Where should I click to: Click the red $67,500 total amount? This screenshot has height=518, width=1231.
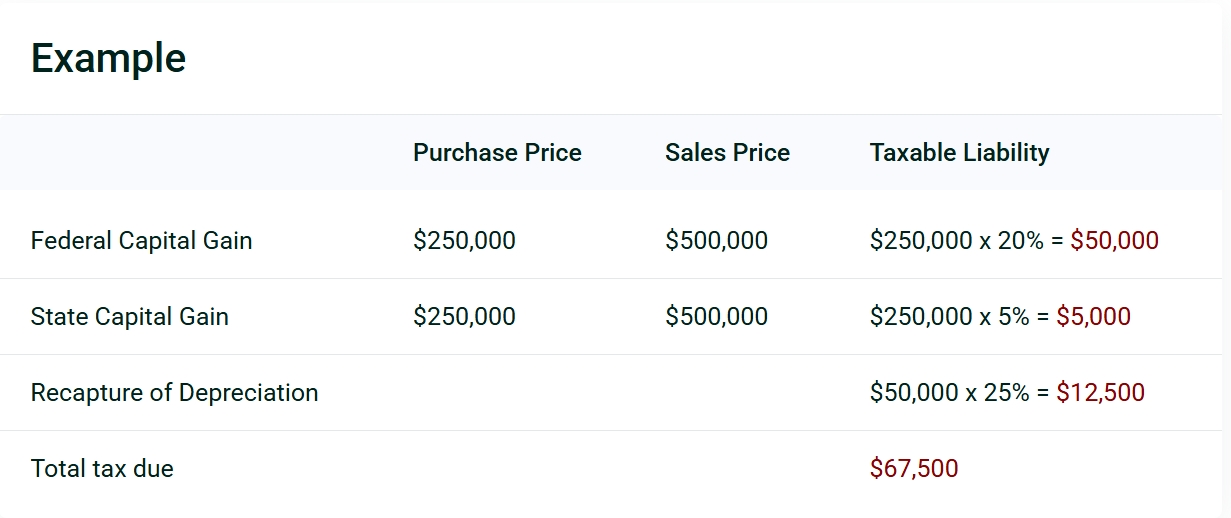coord(914,469)
